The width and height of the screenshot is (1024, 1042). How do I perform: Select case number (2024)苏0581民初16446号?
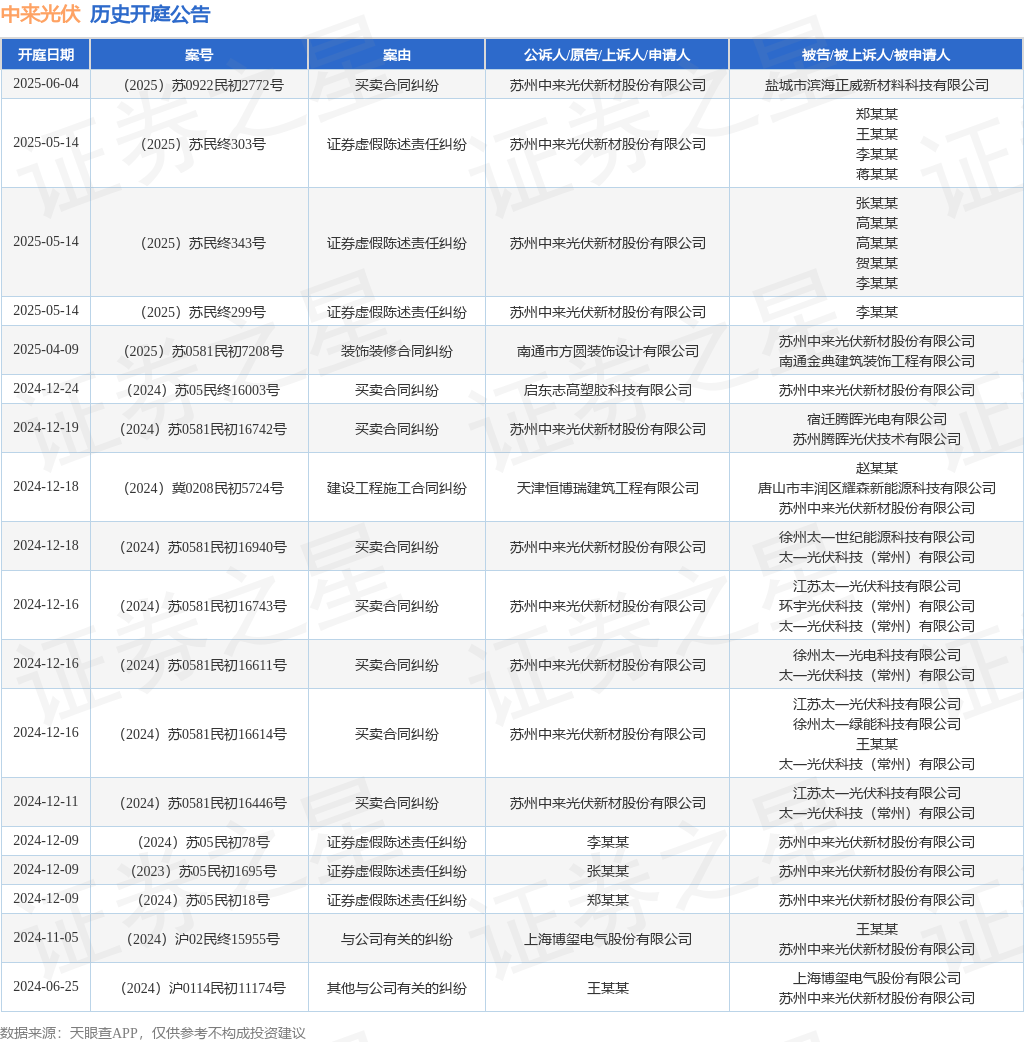[x=199, y=804]
